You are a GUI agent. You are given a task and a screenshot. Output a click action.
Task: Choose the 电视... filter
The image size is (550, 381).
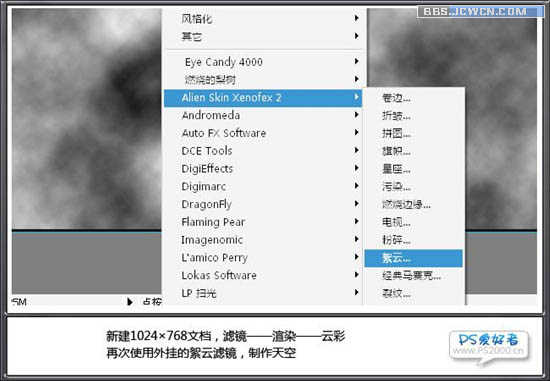point(414,222)
